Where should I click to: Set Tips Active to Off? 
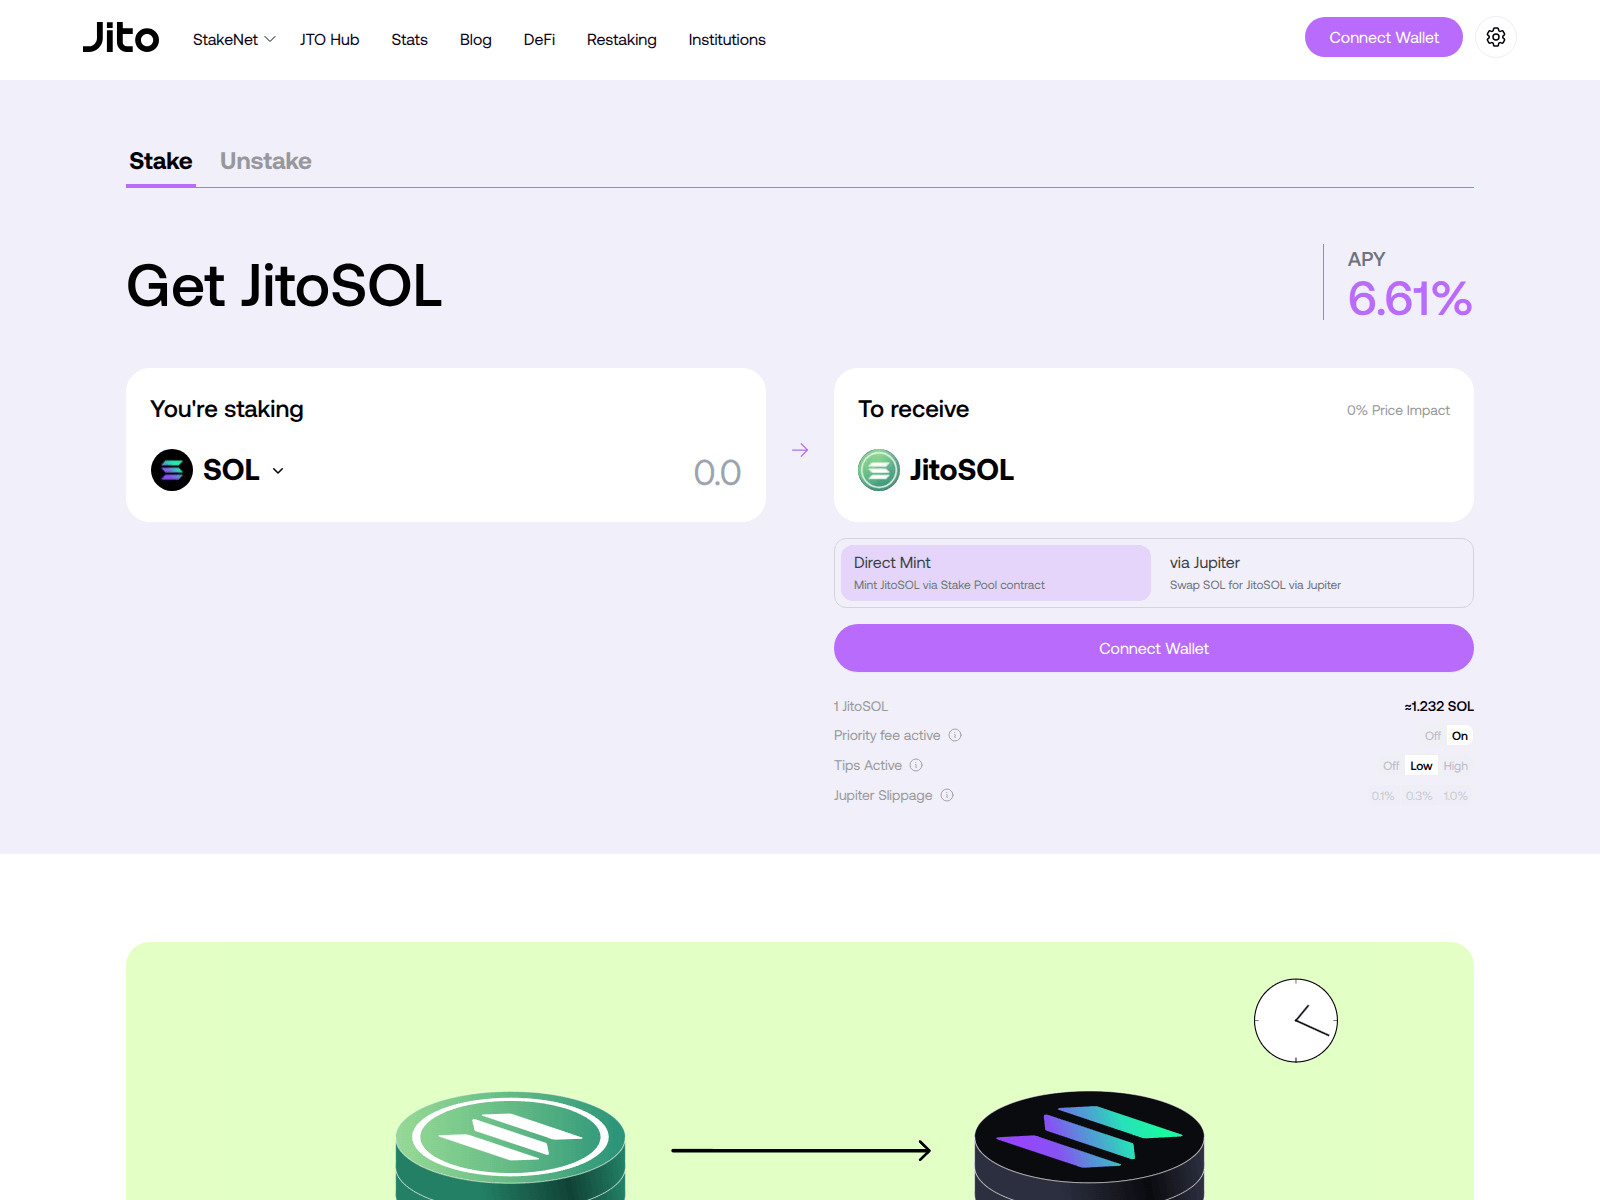(1391, 766)
